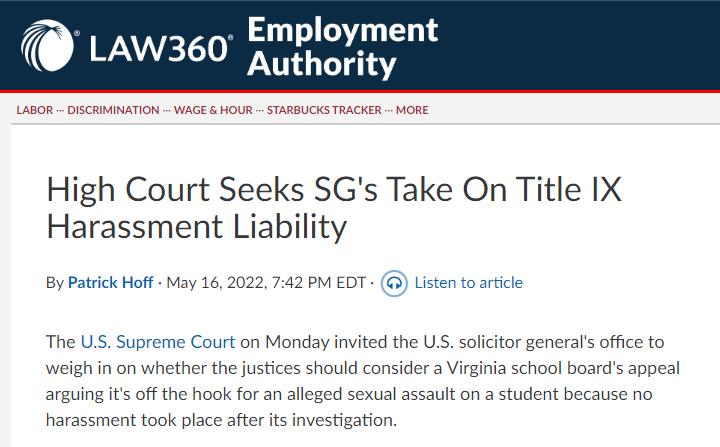The image size is (720, 447).
Task: Click the Law360 globe logo icon
Action: [x=49, y=46]
